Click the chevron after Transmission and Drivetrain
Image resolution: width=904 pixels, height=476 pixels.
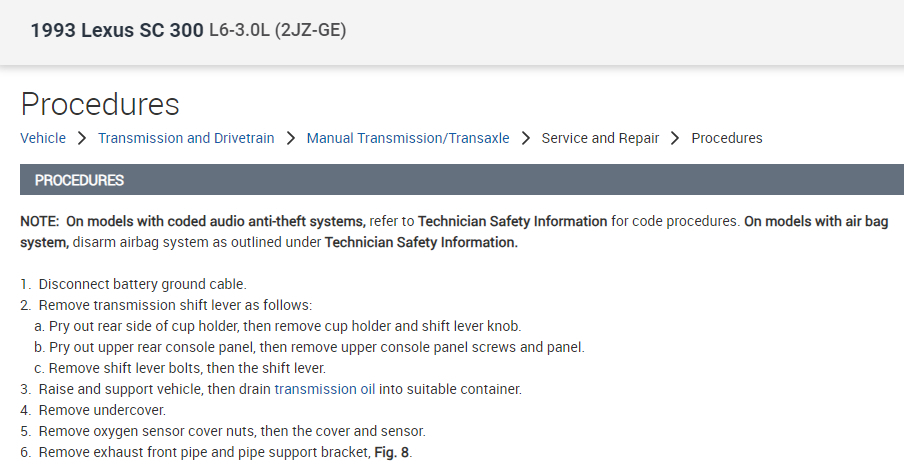(290, 138)
